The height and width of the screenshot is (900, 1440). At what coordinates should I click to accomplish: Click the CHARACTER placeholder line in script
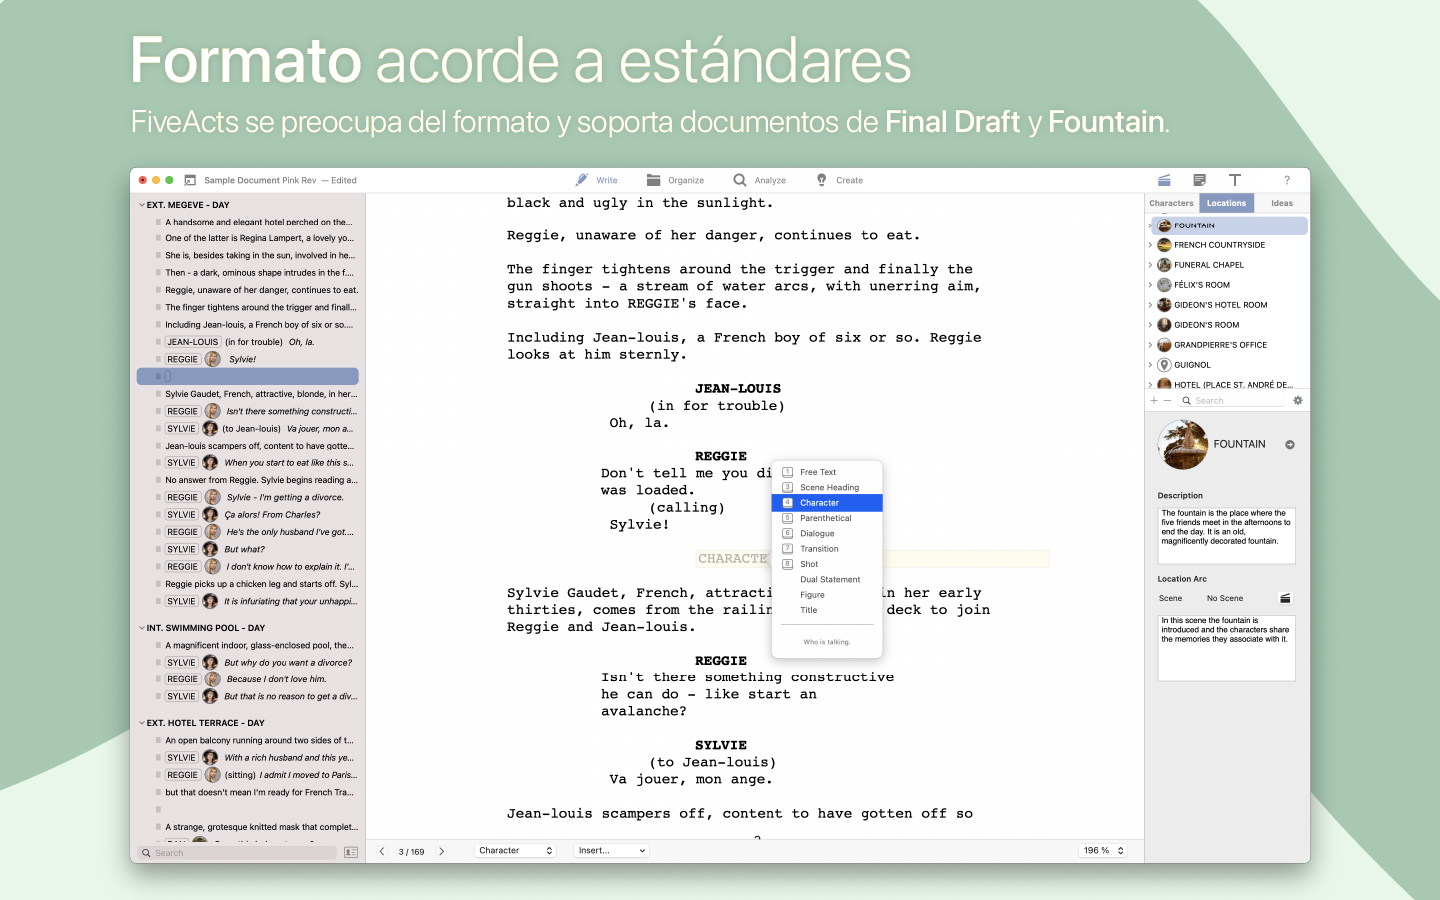872,559
